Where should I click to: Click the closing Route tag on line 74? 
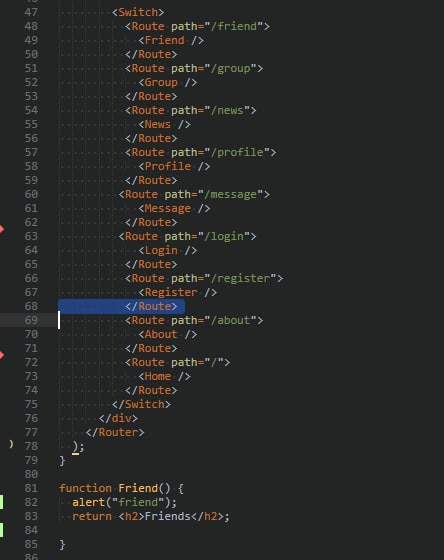coord(151,390)
